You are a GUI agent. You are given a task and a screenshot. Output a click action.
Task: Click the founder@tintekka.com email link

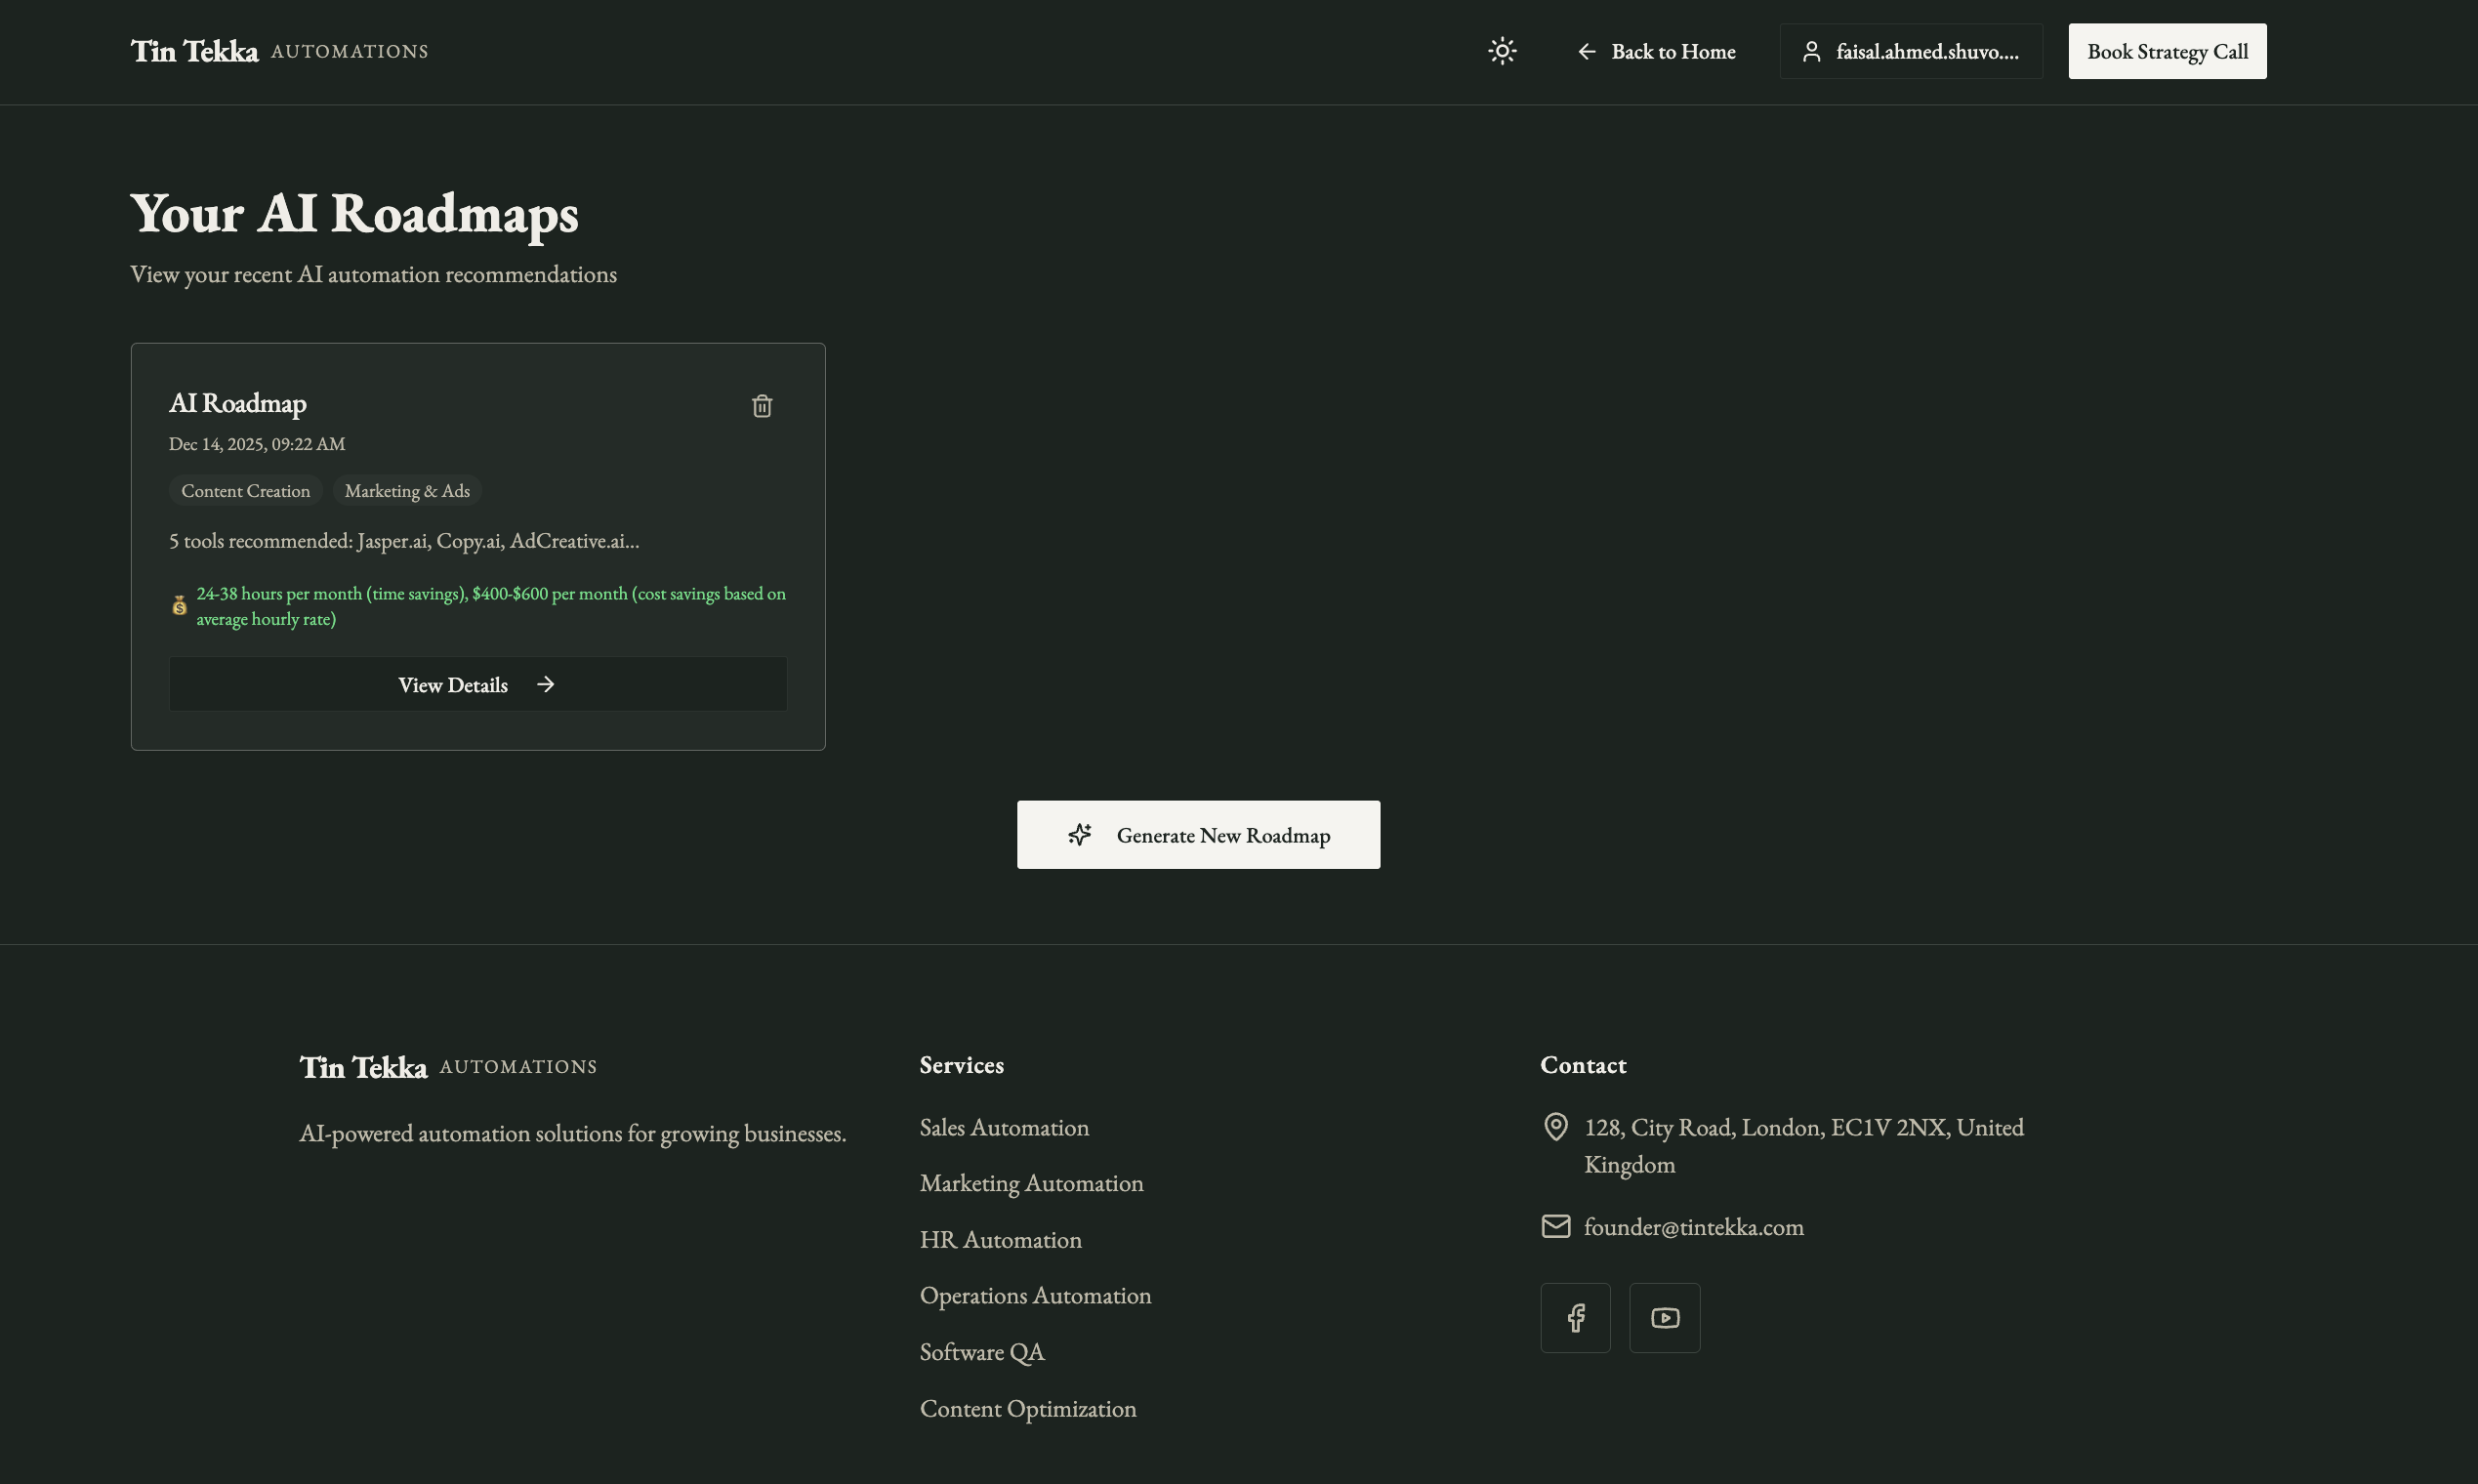pyautogui.click(x=1693, y=1227)
